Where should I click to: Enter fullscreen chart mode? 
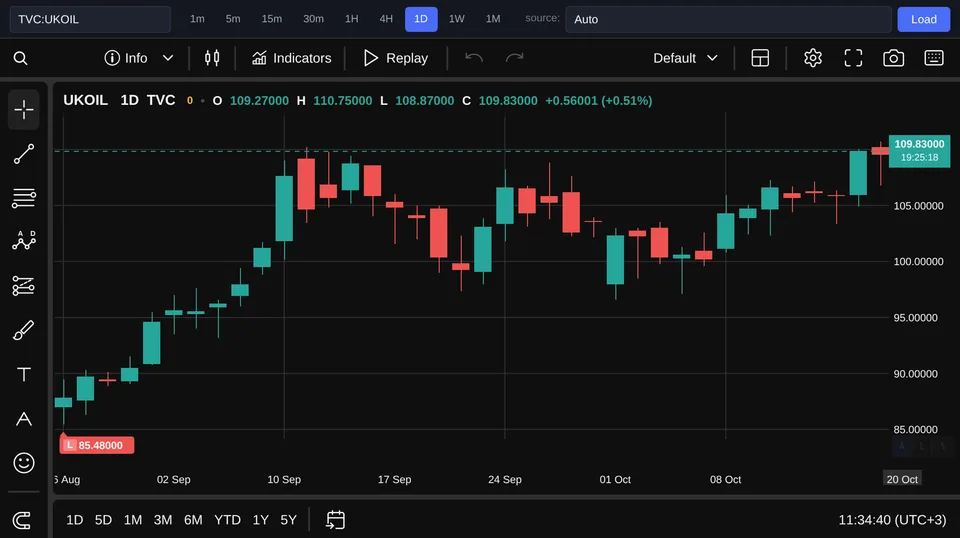(x=853, y=58)
